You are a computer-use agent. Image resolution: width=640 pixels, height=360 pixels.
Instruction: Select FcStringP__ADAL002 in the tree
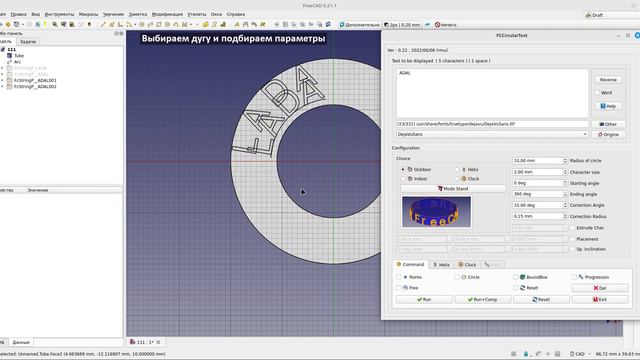click(x=35, y=87)
